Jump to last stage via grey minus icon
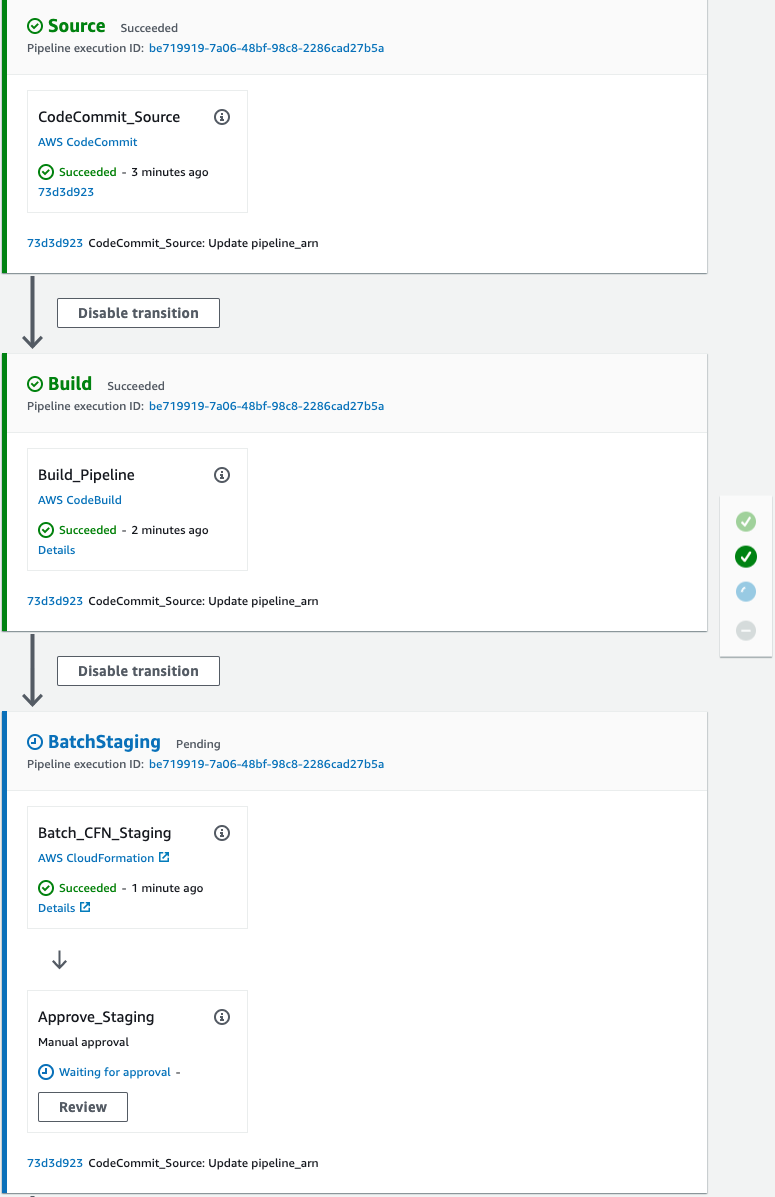Image resolution: width=775 pixels, height=1197 pixels. 746,631
